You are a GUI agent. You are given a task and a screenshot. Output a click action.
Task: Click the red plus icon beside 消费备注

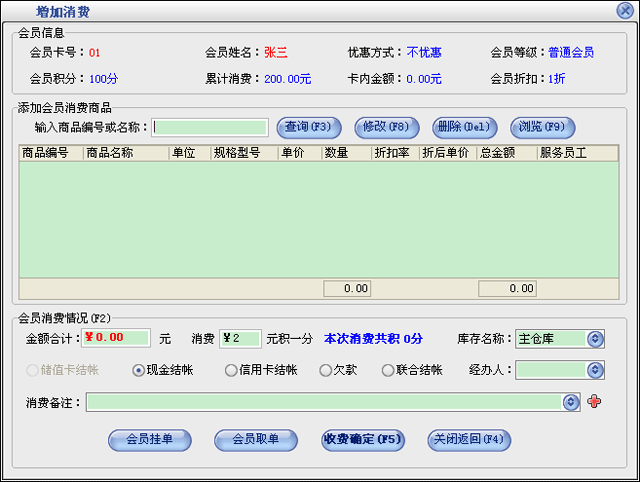pos(596,402)
